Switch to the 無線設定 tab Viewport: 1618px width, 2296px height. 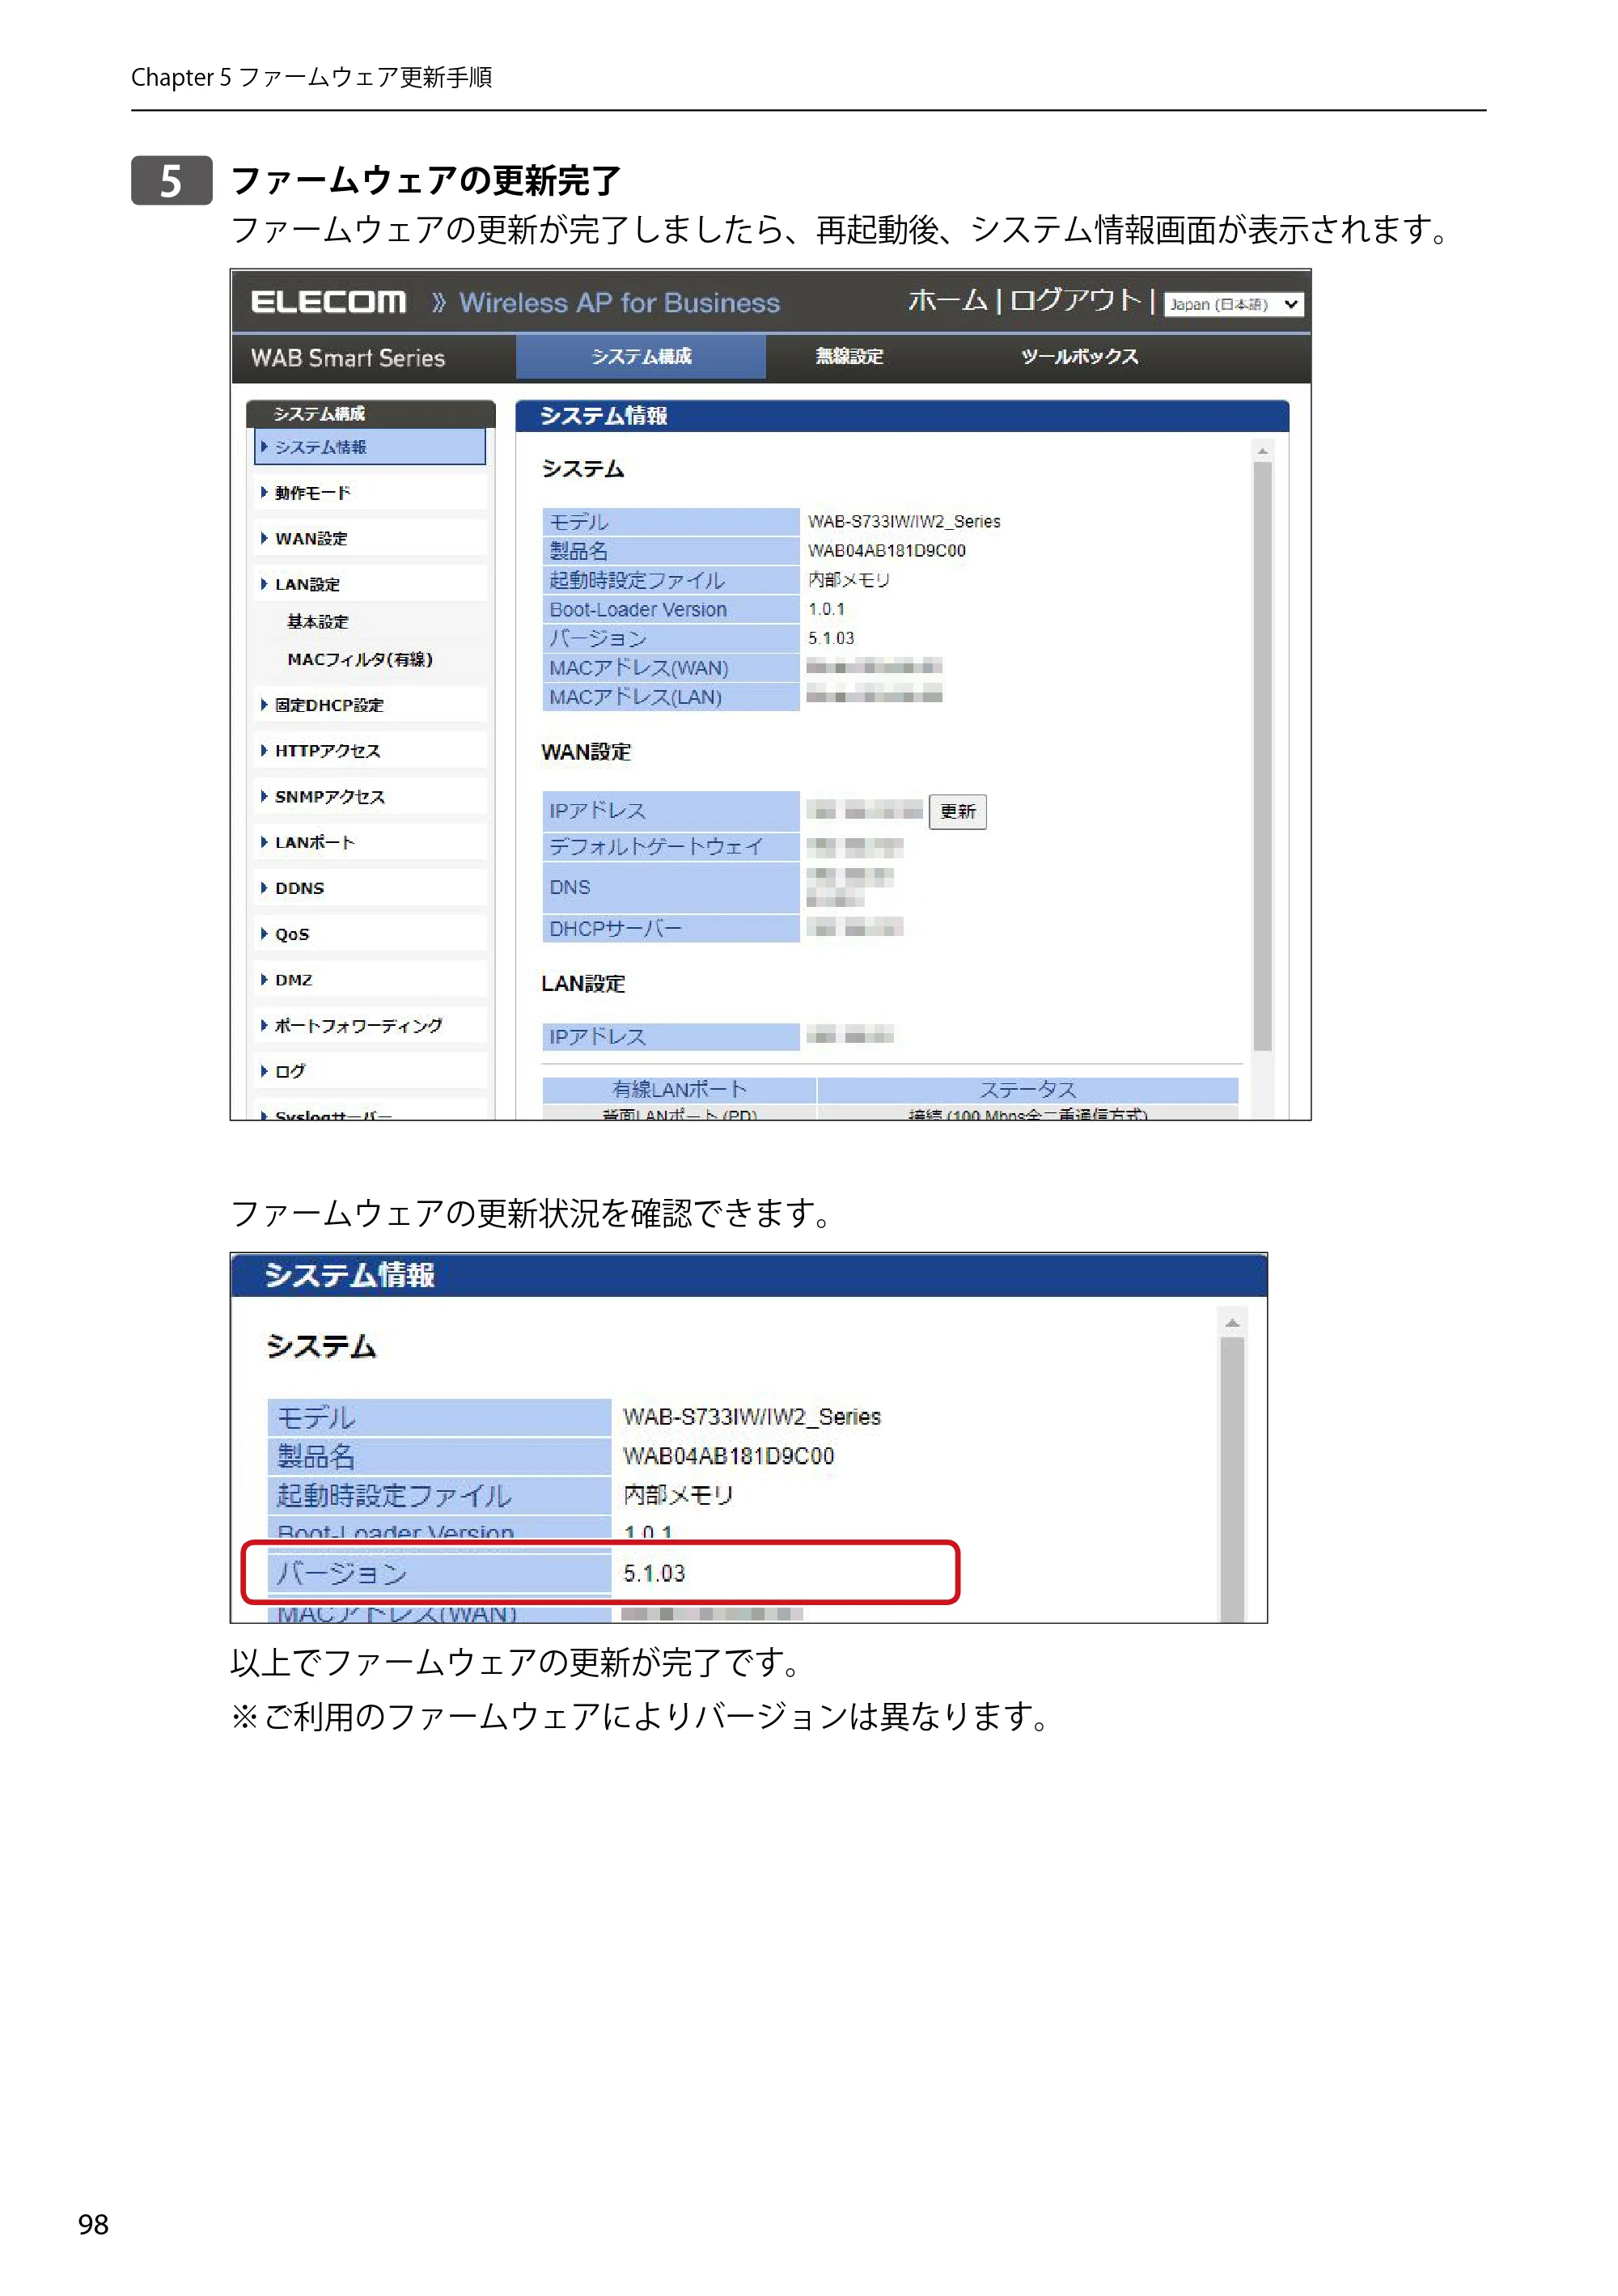point(849,356)
